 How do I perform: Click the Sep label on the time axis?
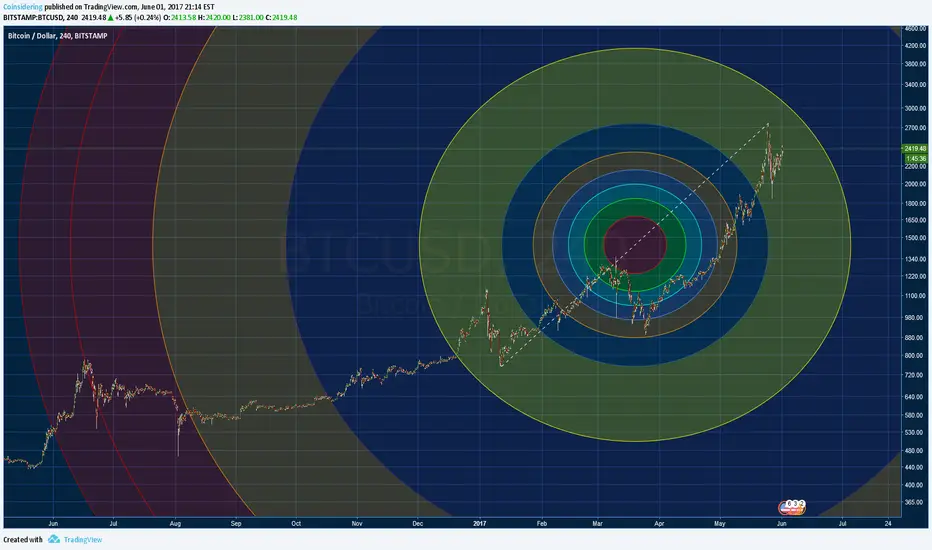236,524
